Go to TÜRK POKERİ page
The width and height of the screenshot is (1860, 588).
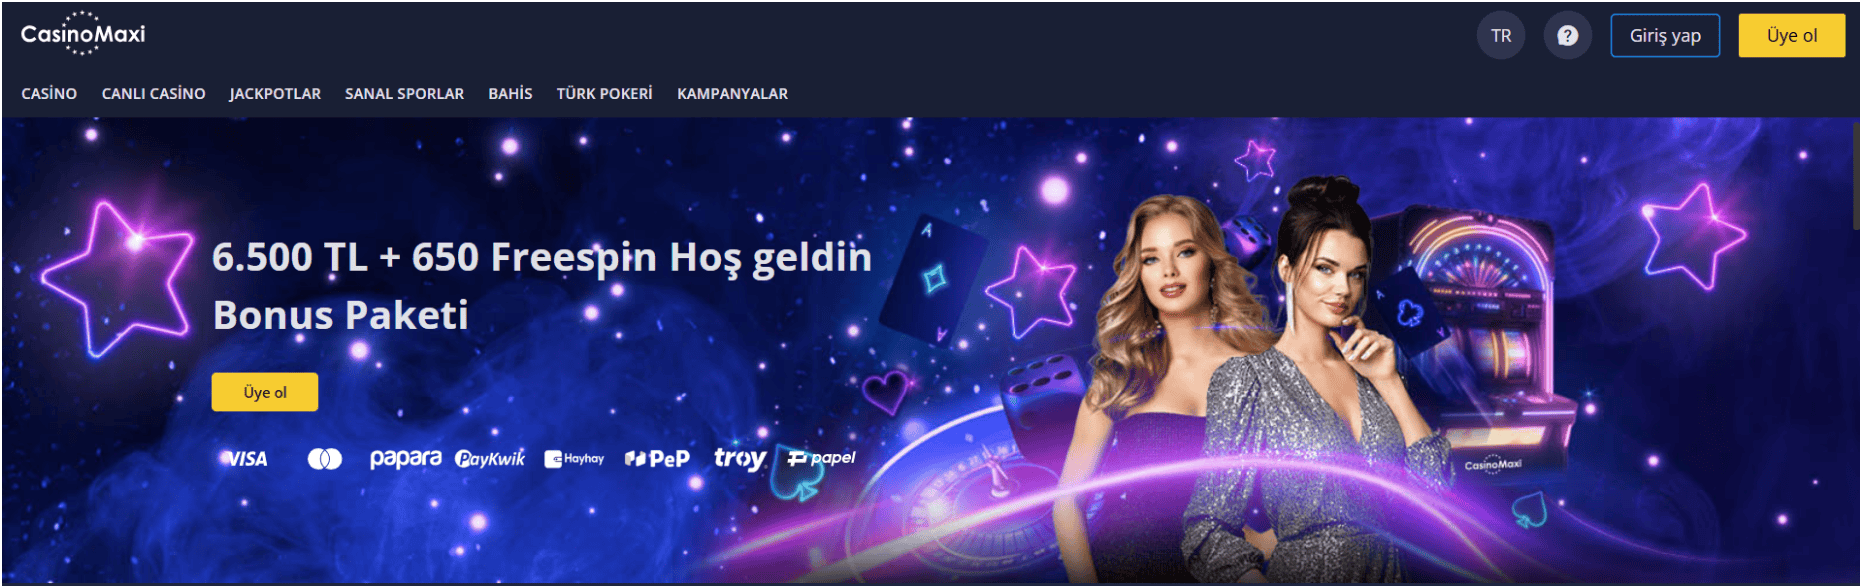coord(604,93)
